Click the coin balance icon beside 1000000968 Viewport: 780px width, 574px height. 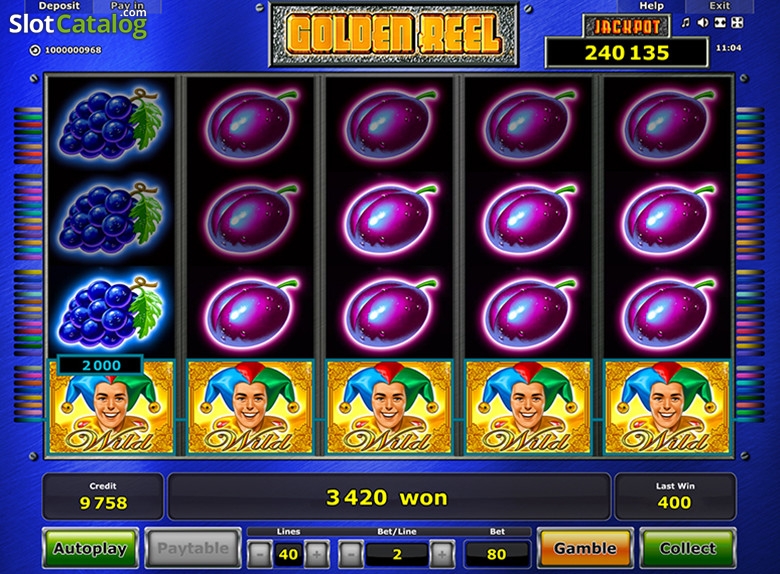pyautogui.click(x=35, y=50)
